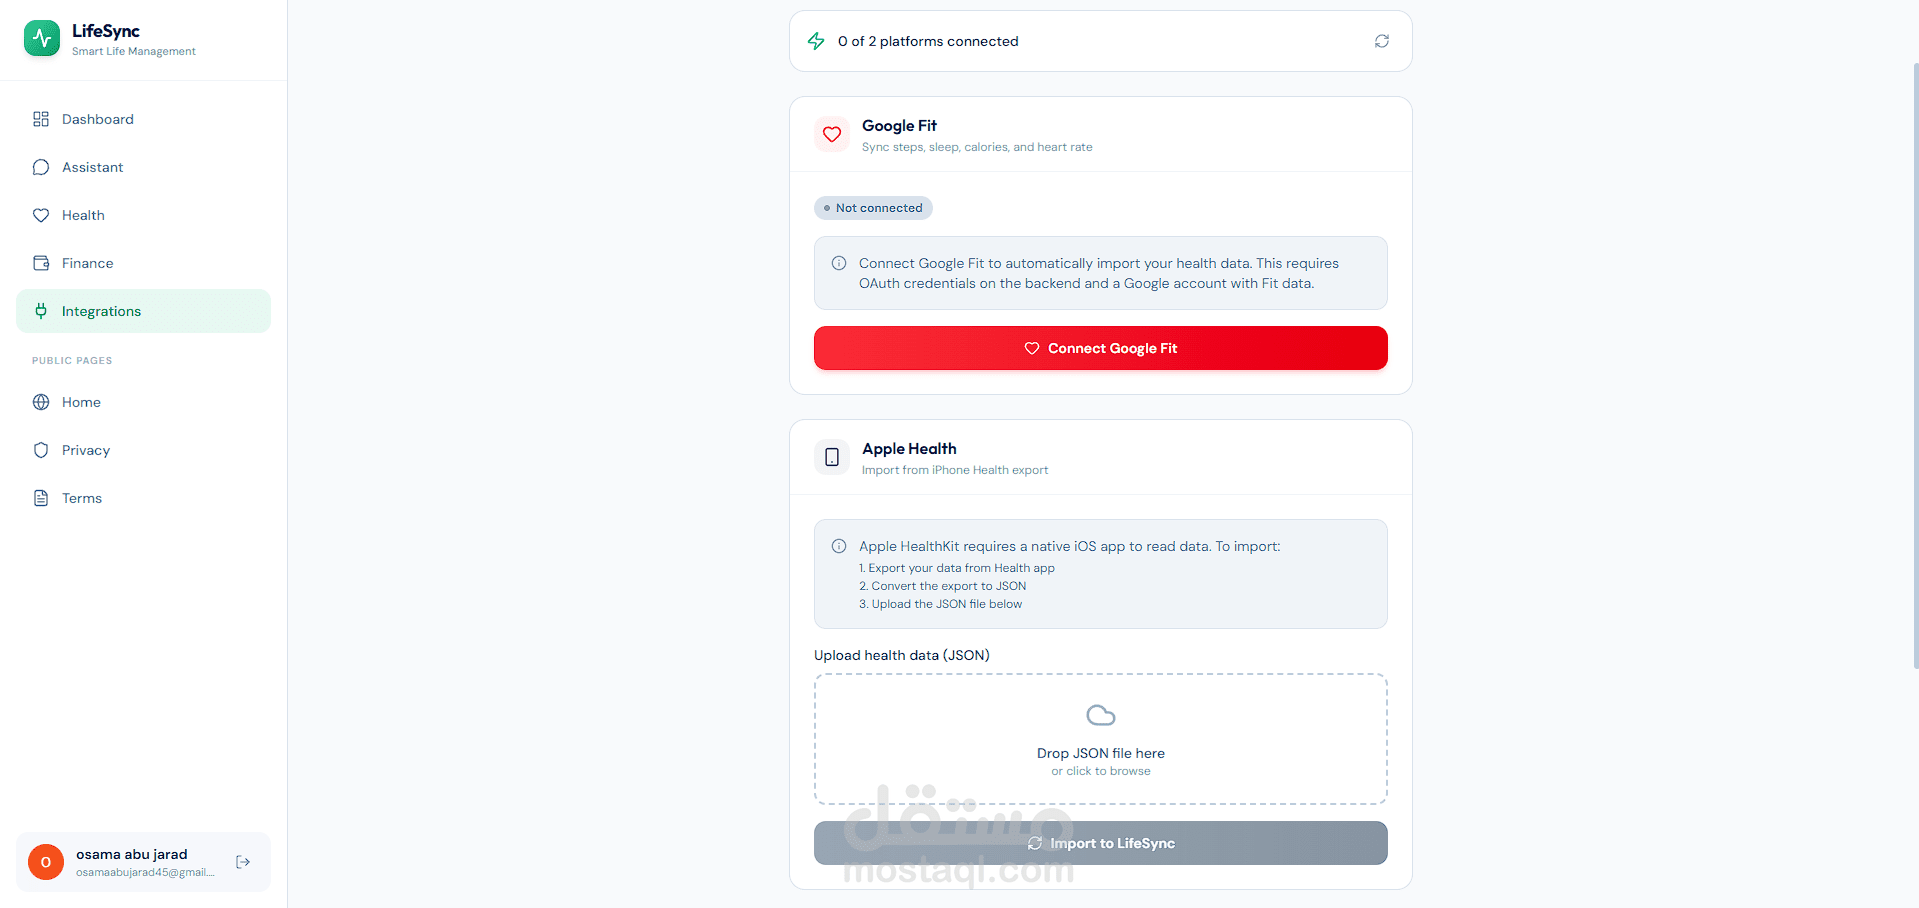The image size is (1919, 908).
Task: Navigate to the Finance page
Action: 87,263
